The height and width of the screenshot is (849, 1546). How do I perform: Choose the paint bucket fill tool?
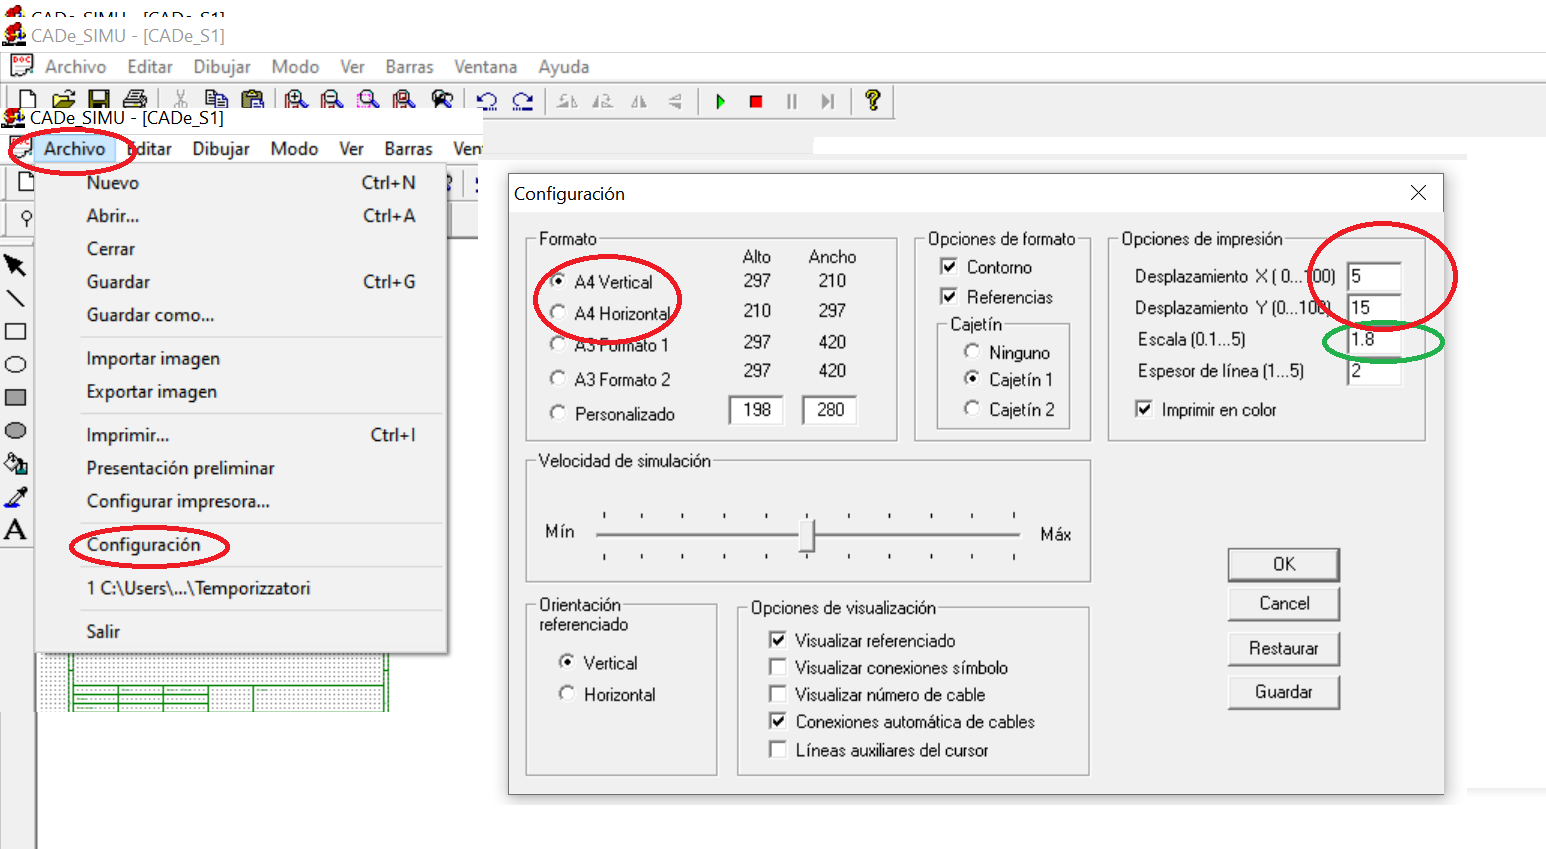(15, 464)
